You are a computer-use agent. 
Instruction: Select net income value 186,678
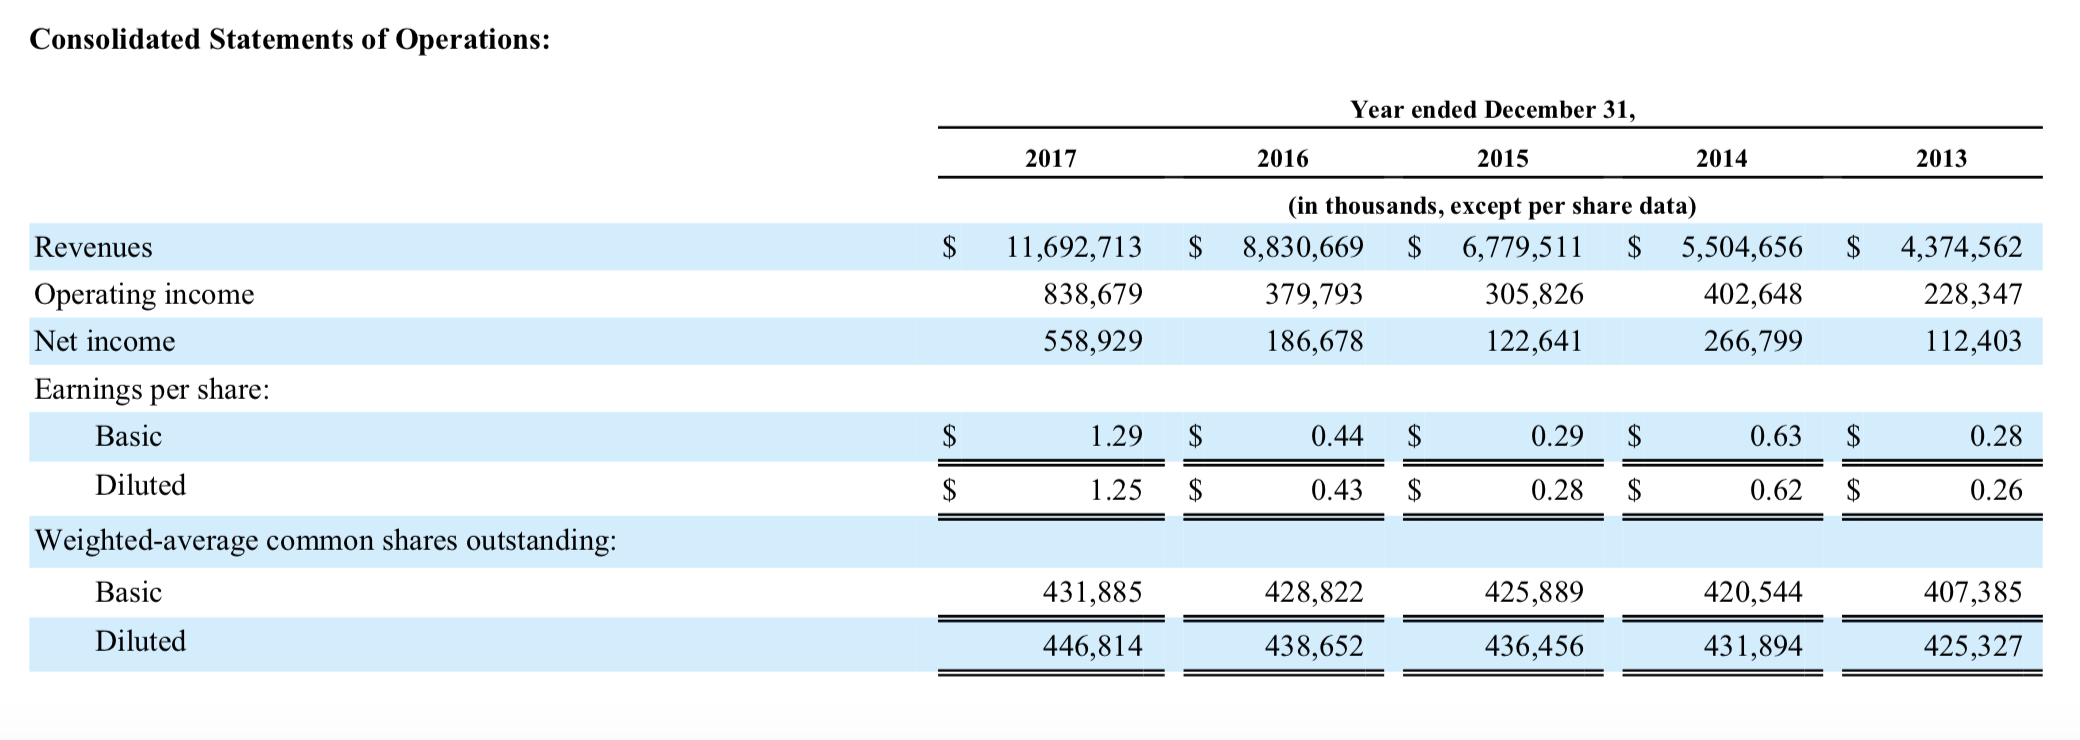(1314, 341)
